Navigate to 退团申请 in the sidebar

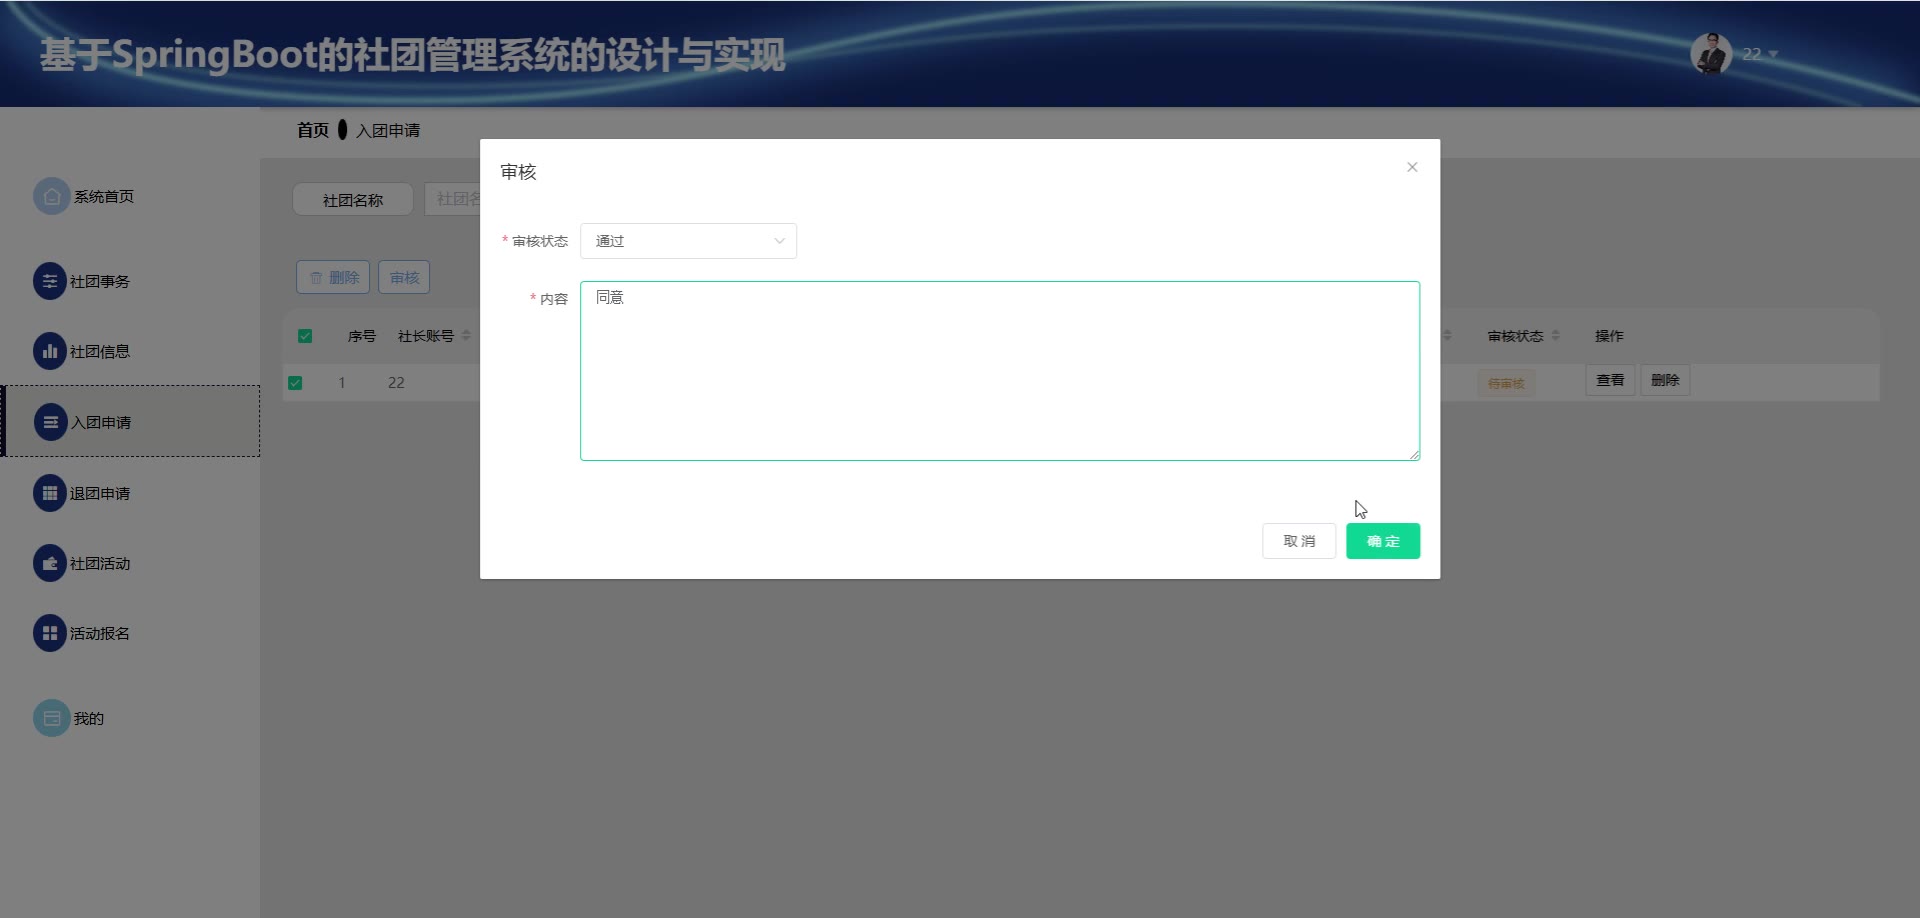[x=100, y=494]
